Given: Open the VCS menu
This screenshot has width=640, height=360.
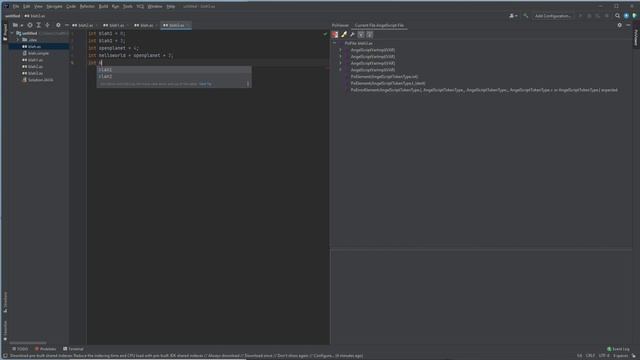Looking at the screenshot, I should (140, 7).
